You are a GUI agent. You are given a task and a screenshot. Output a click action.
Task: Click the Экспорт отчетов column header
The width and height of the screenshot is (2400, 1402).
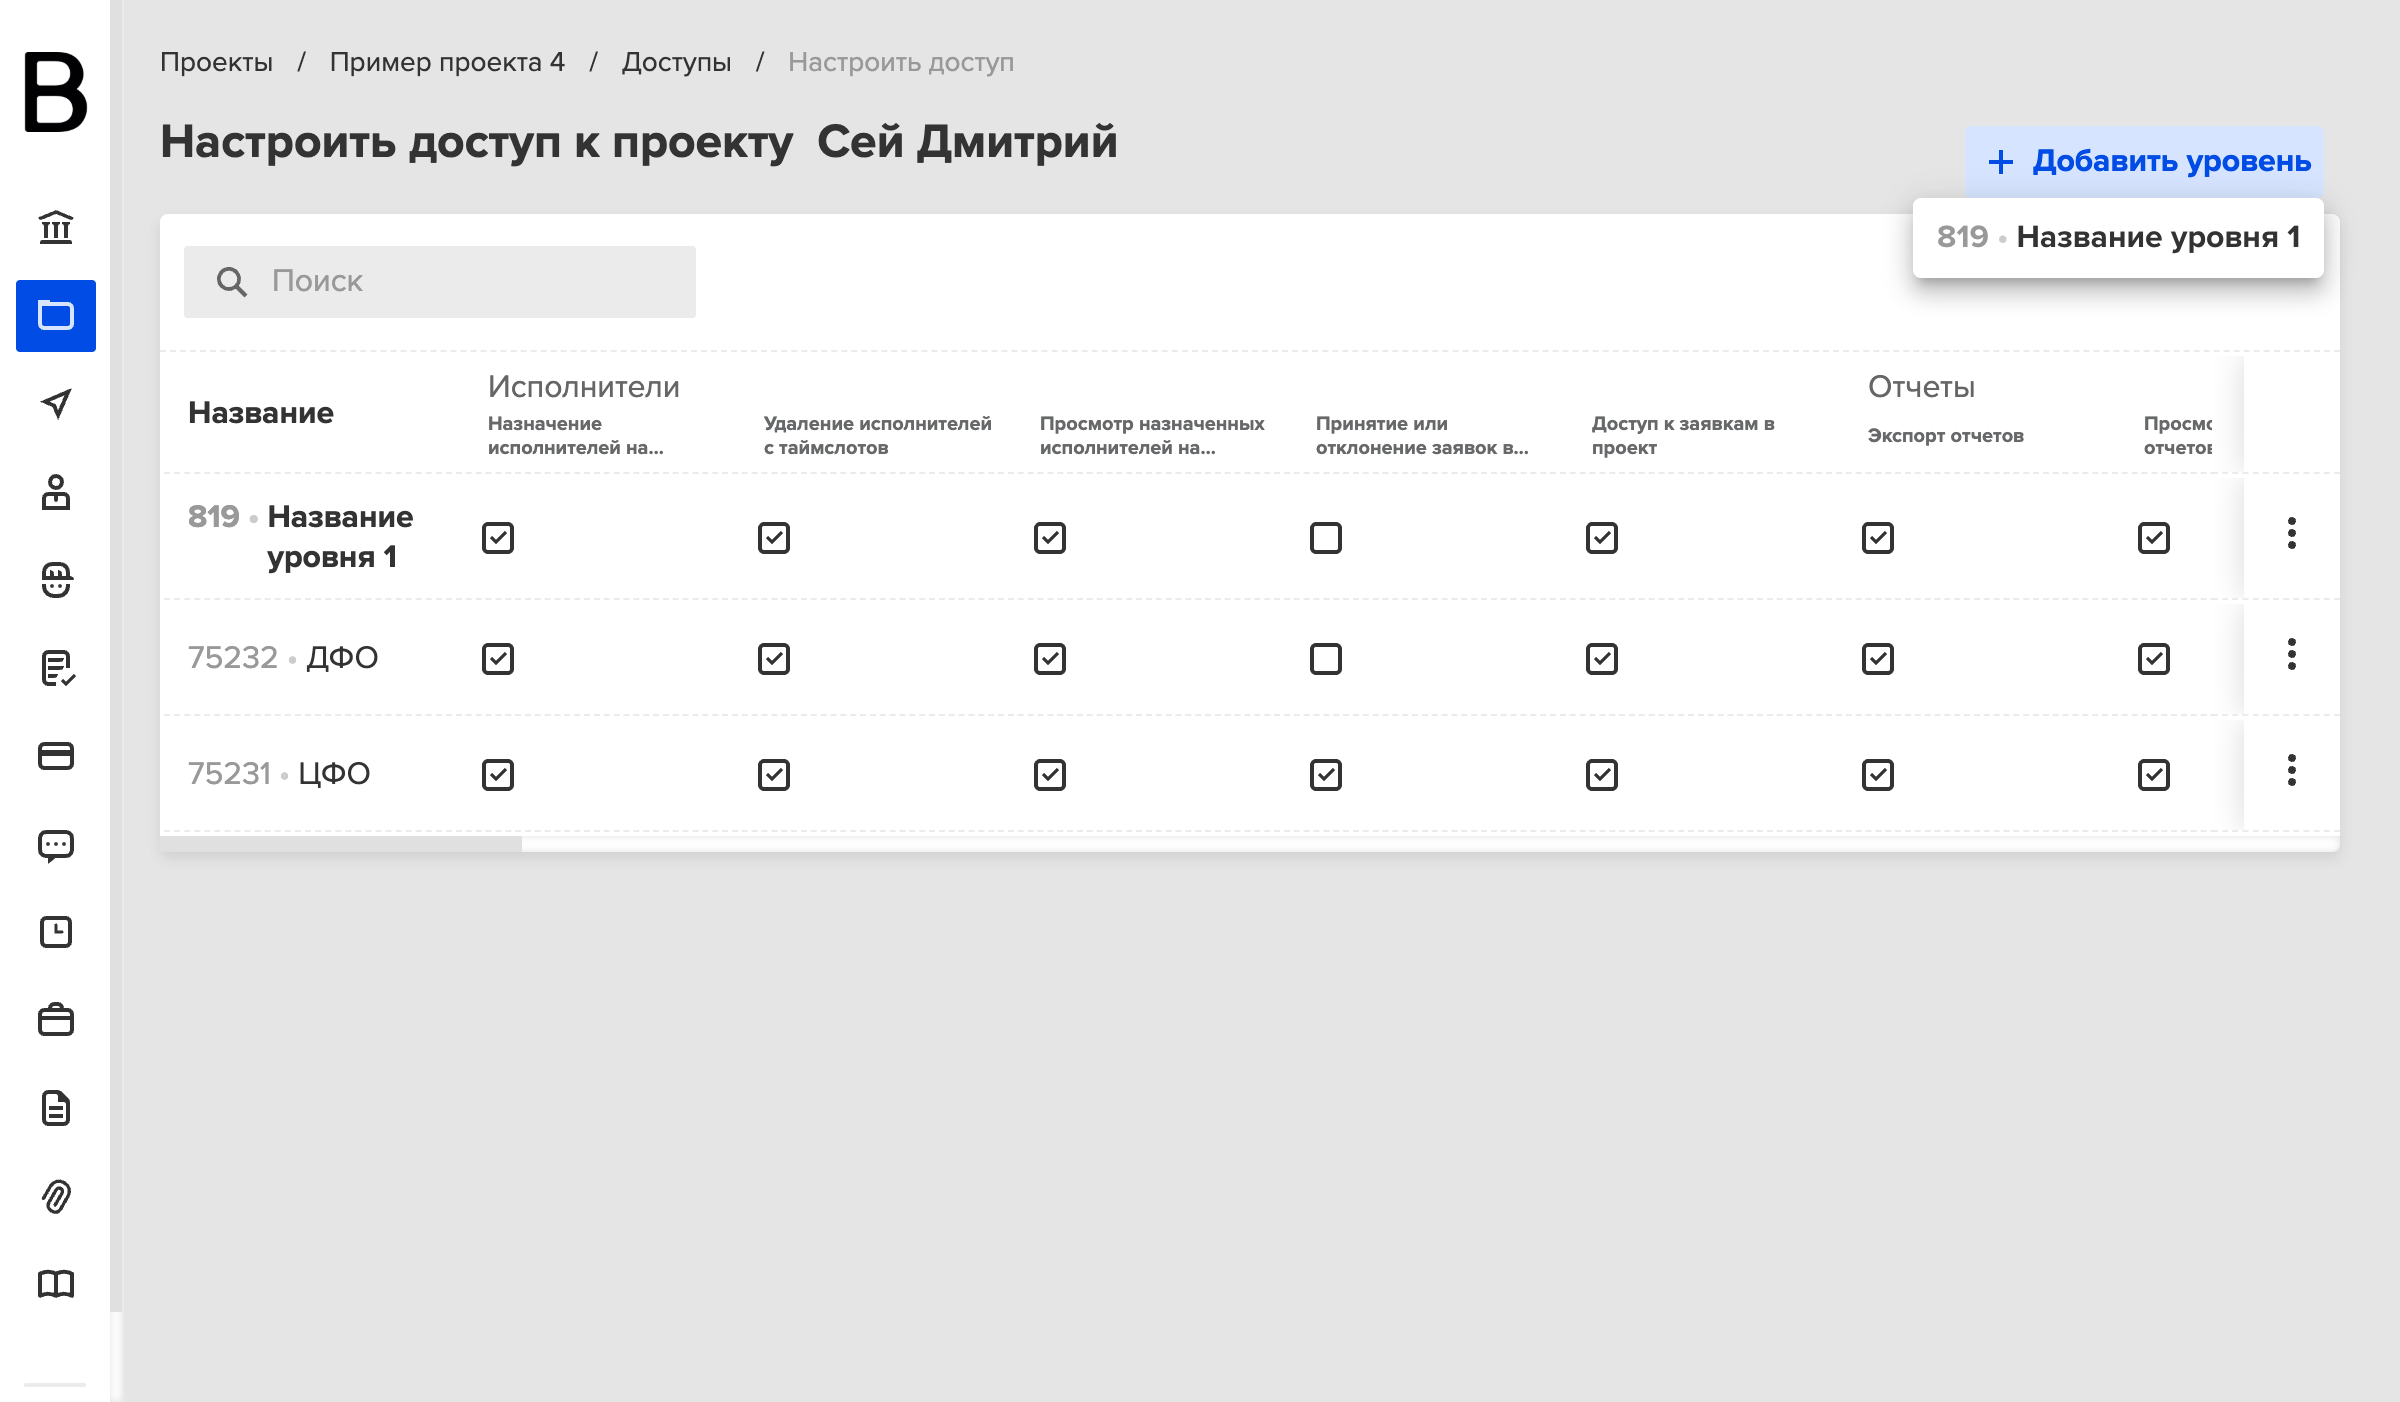(x=1945, y=436)
